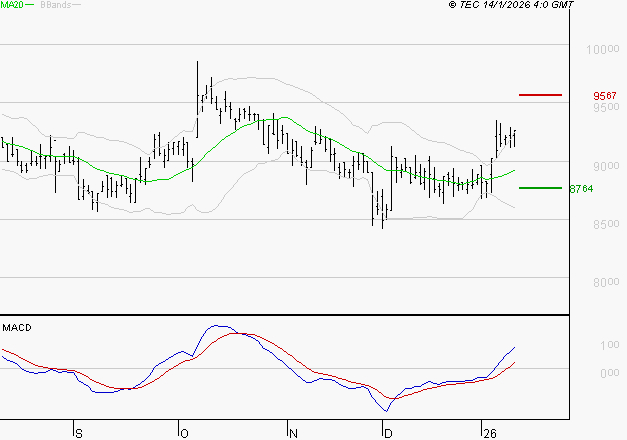The image size is (627, 440).
Task: Click the green support level line
Action: [x=540, y=188]
